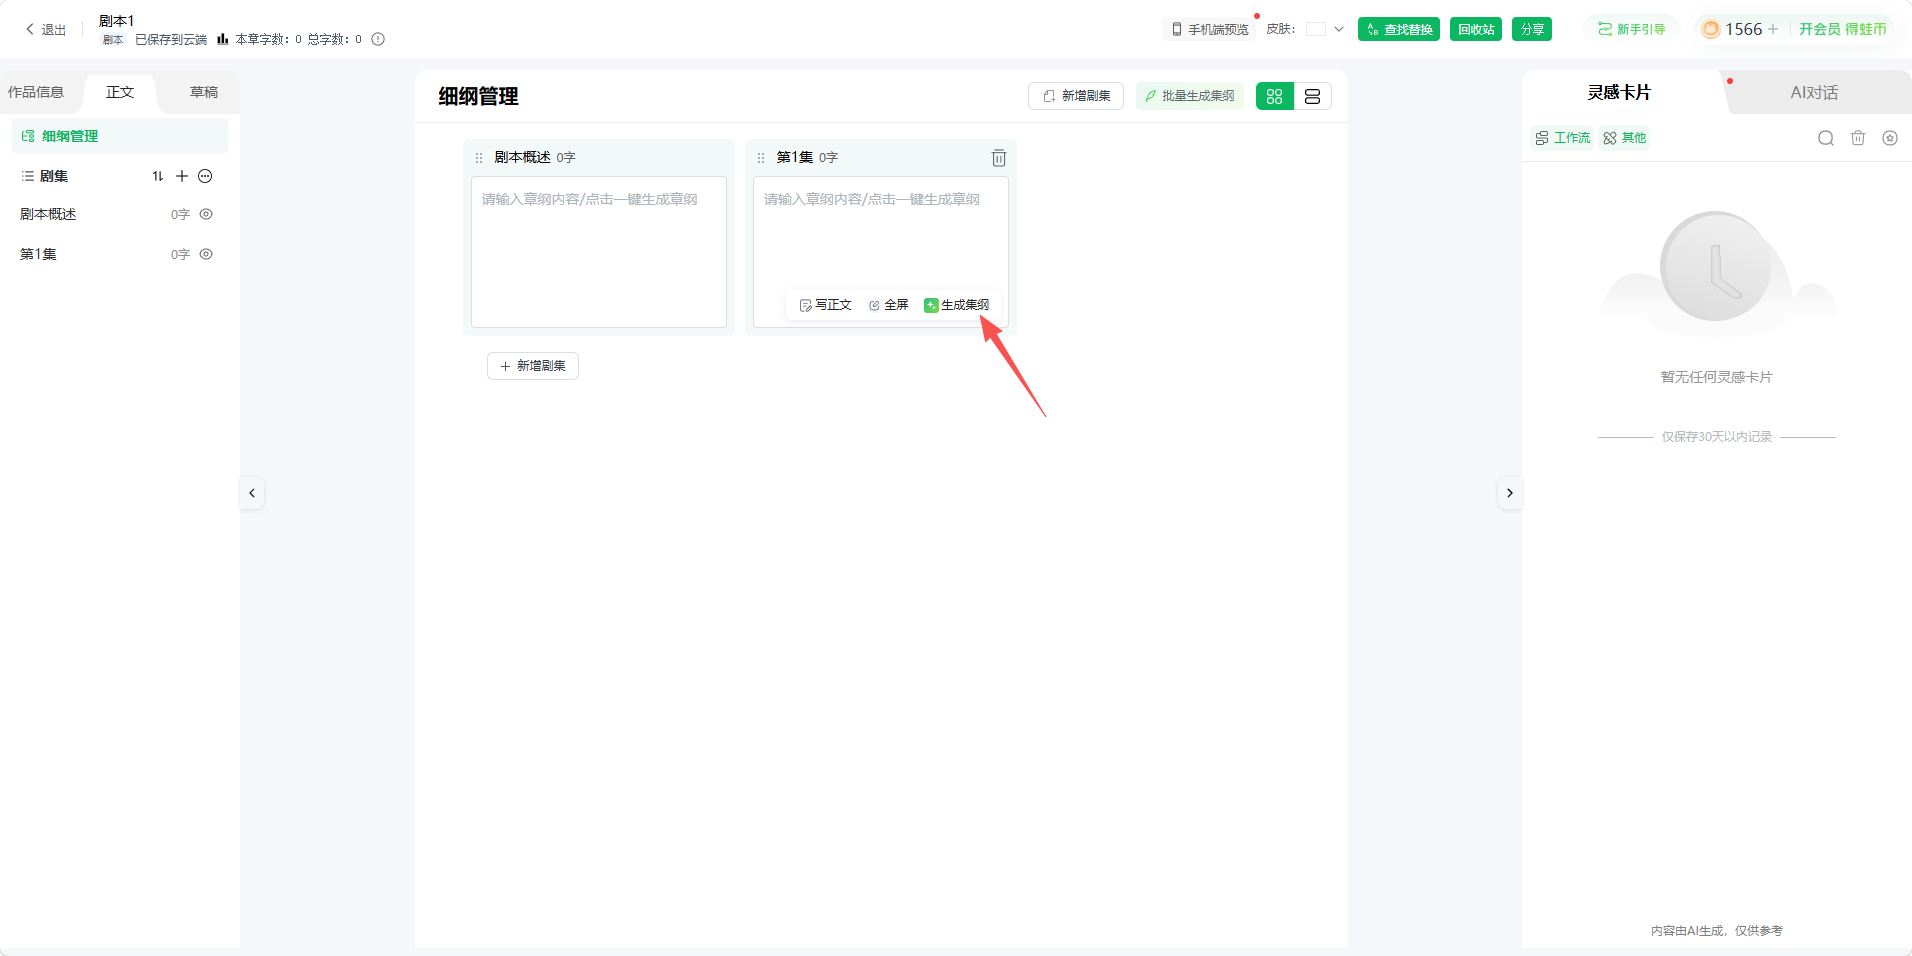Click the 新增剧集 button below the cards
The image size is (1912, 956).
(533, 366)
